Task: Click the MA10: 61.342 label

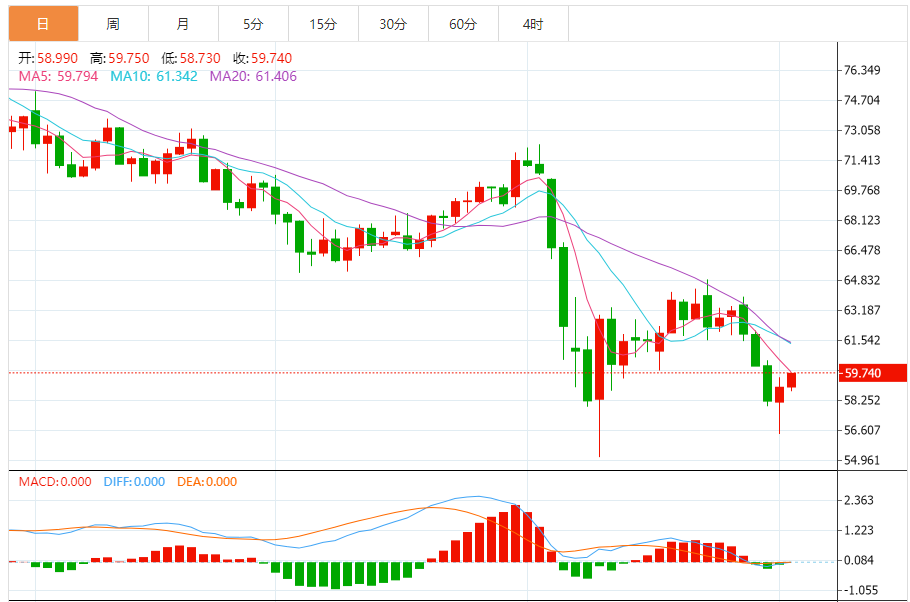Action: point(154,76)
